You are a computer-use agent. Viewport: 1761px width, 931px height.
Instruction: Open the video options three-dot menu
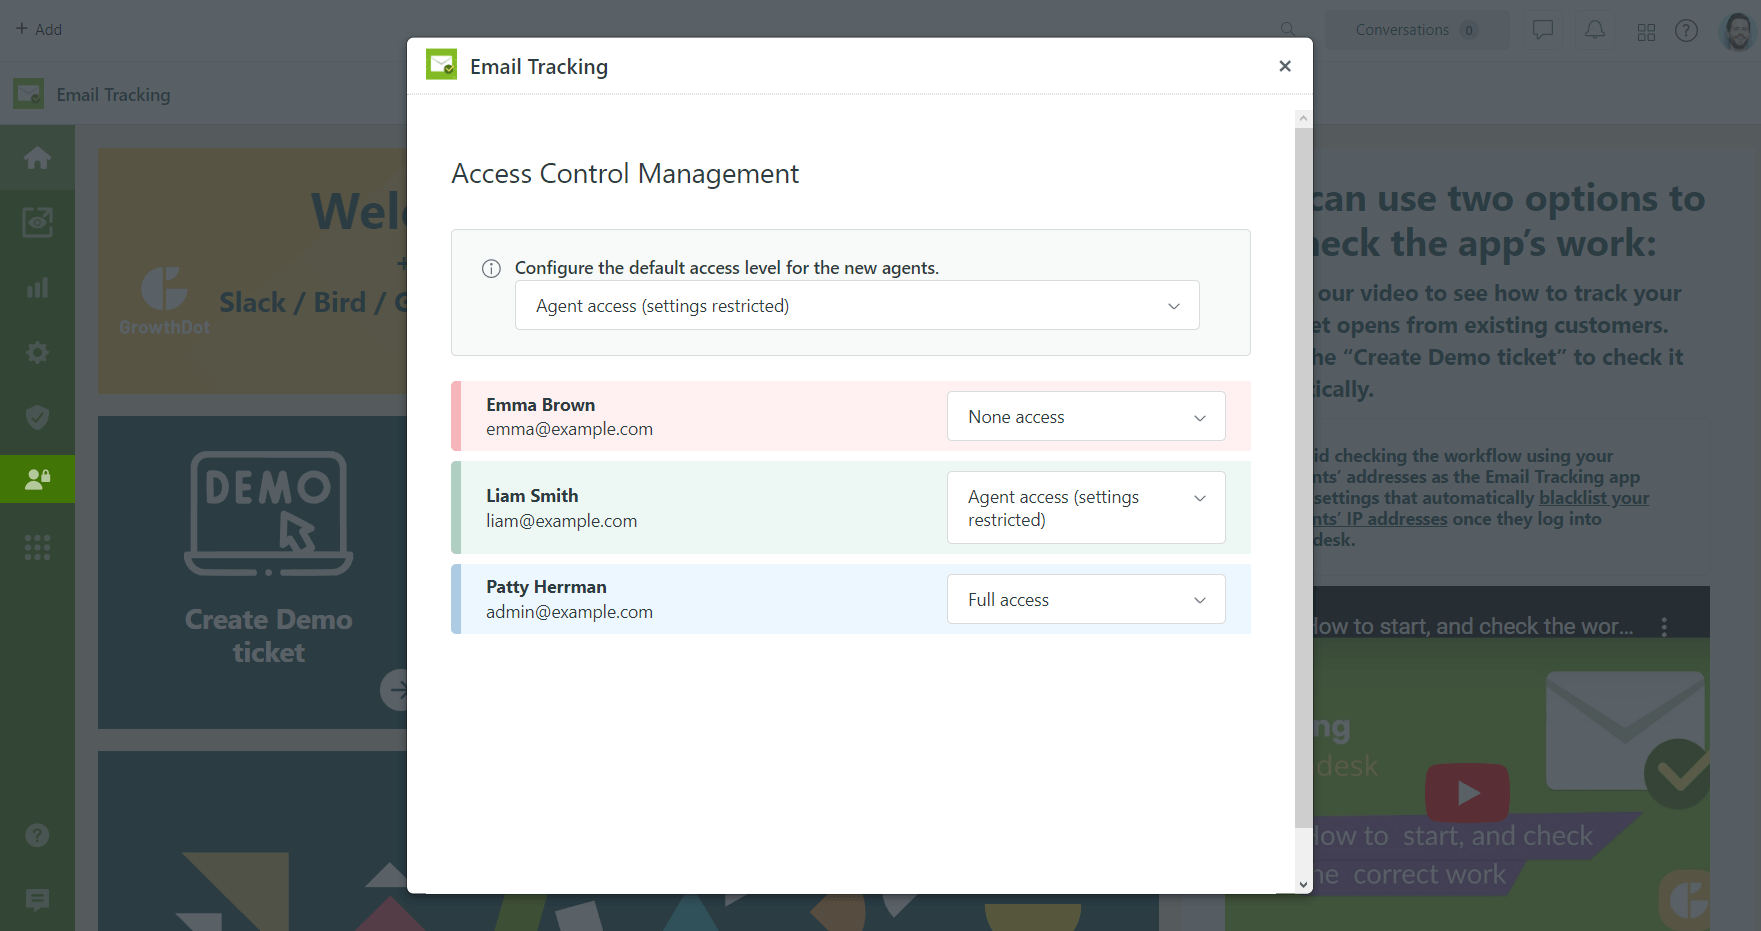pyautogui.click(x=1664, y=626)
